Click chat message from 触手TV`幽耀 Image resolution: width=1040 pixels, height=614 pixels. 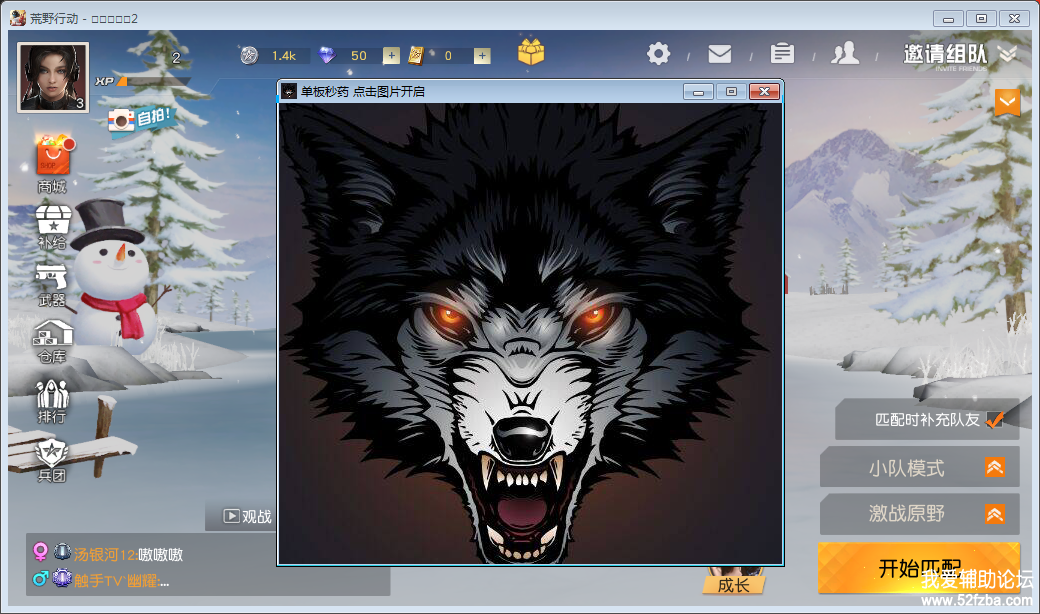click(121, 581)
